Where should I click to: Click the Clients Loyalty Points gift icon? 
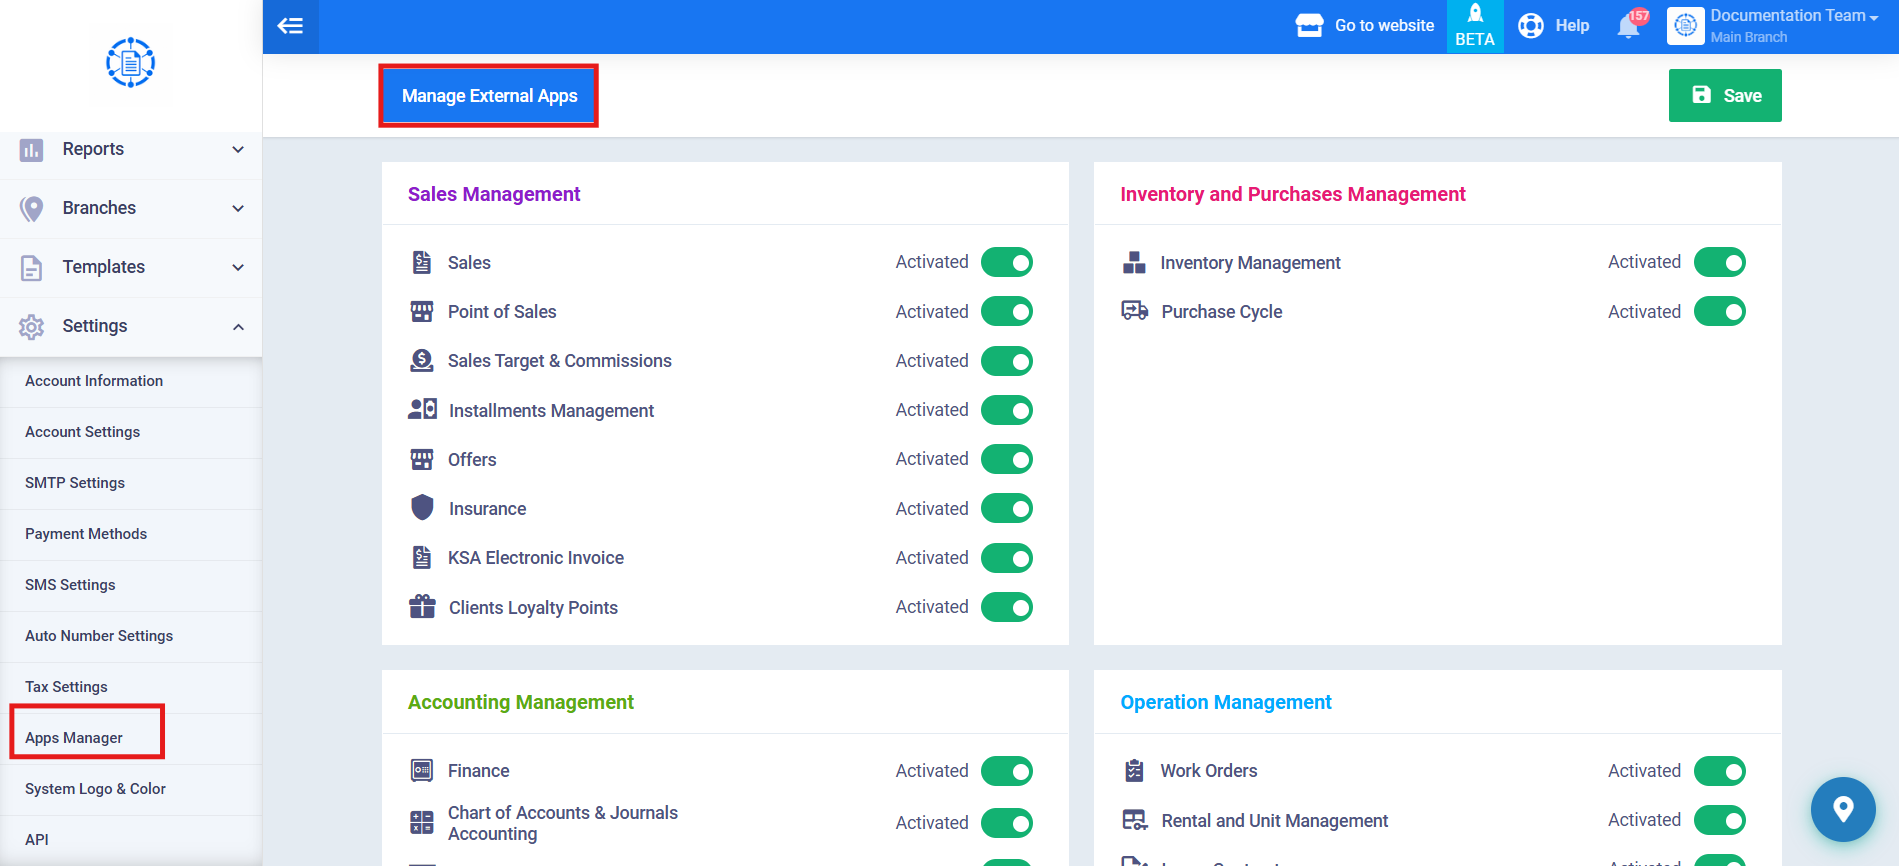click(x=422, y=607)
